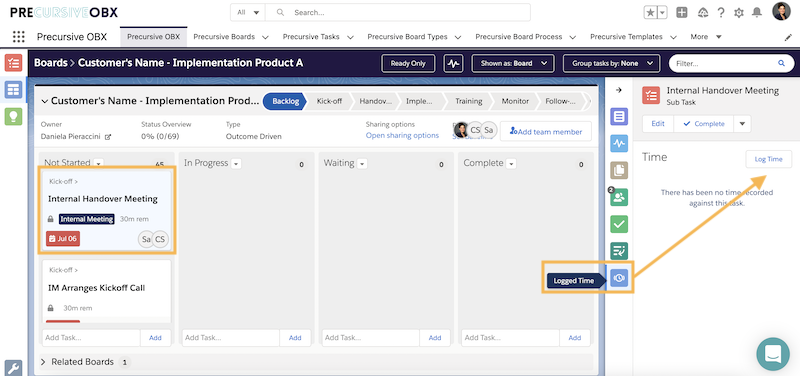Open the app launcher grid icon
This screenshot has width=800, height=376.
18,37
